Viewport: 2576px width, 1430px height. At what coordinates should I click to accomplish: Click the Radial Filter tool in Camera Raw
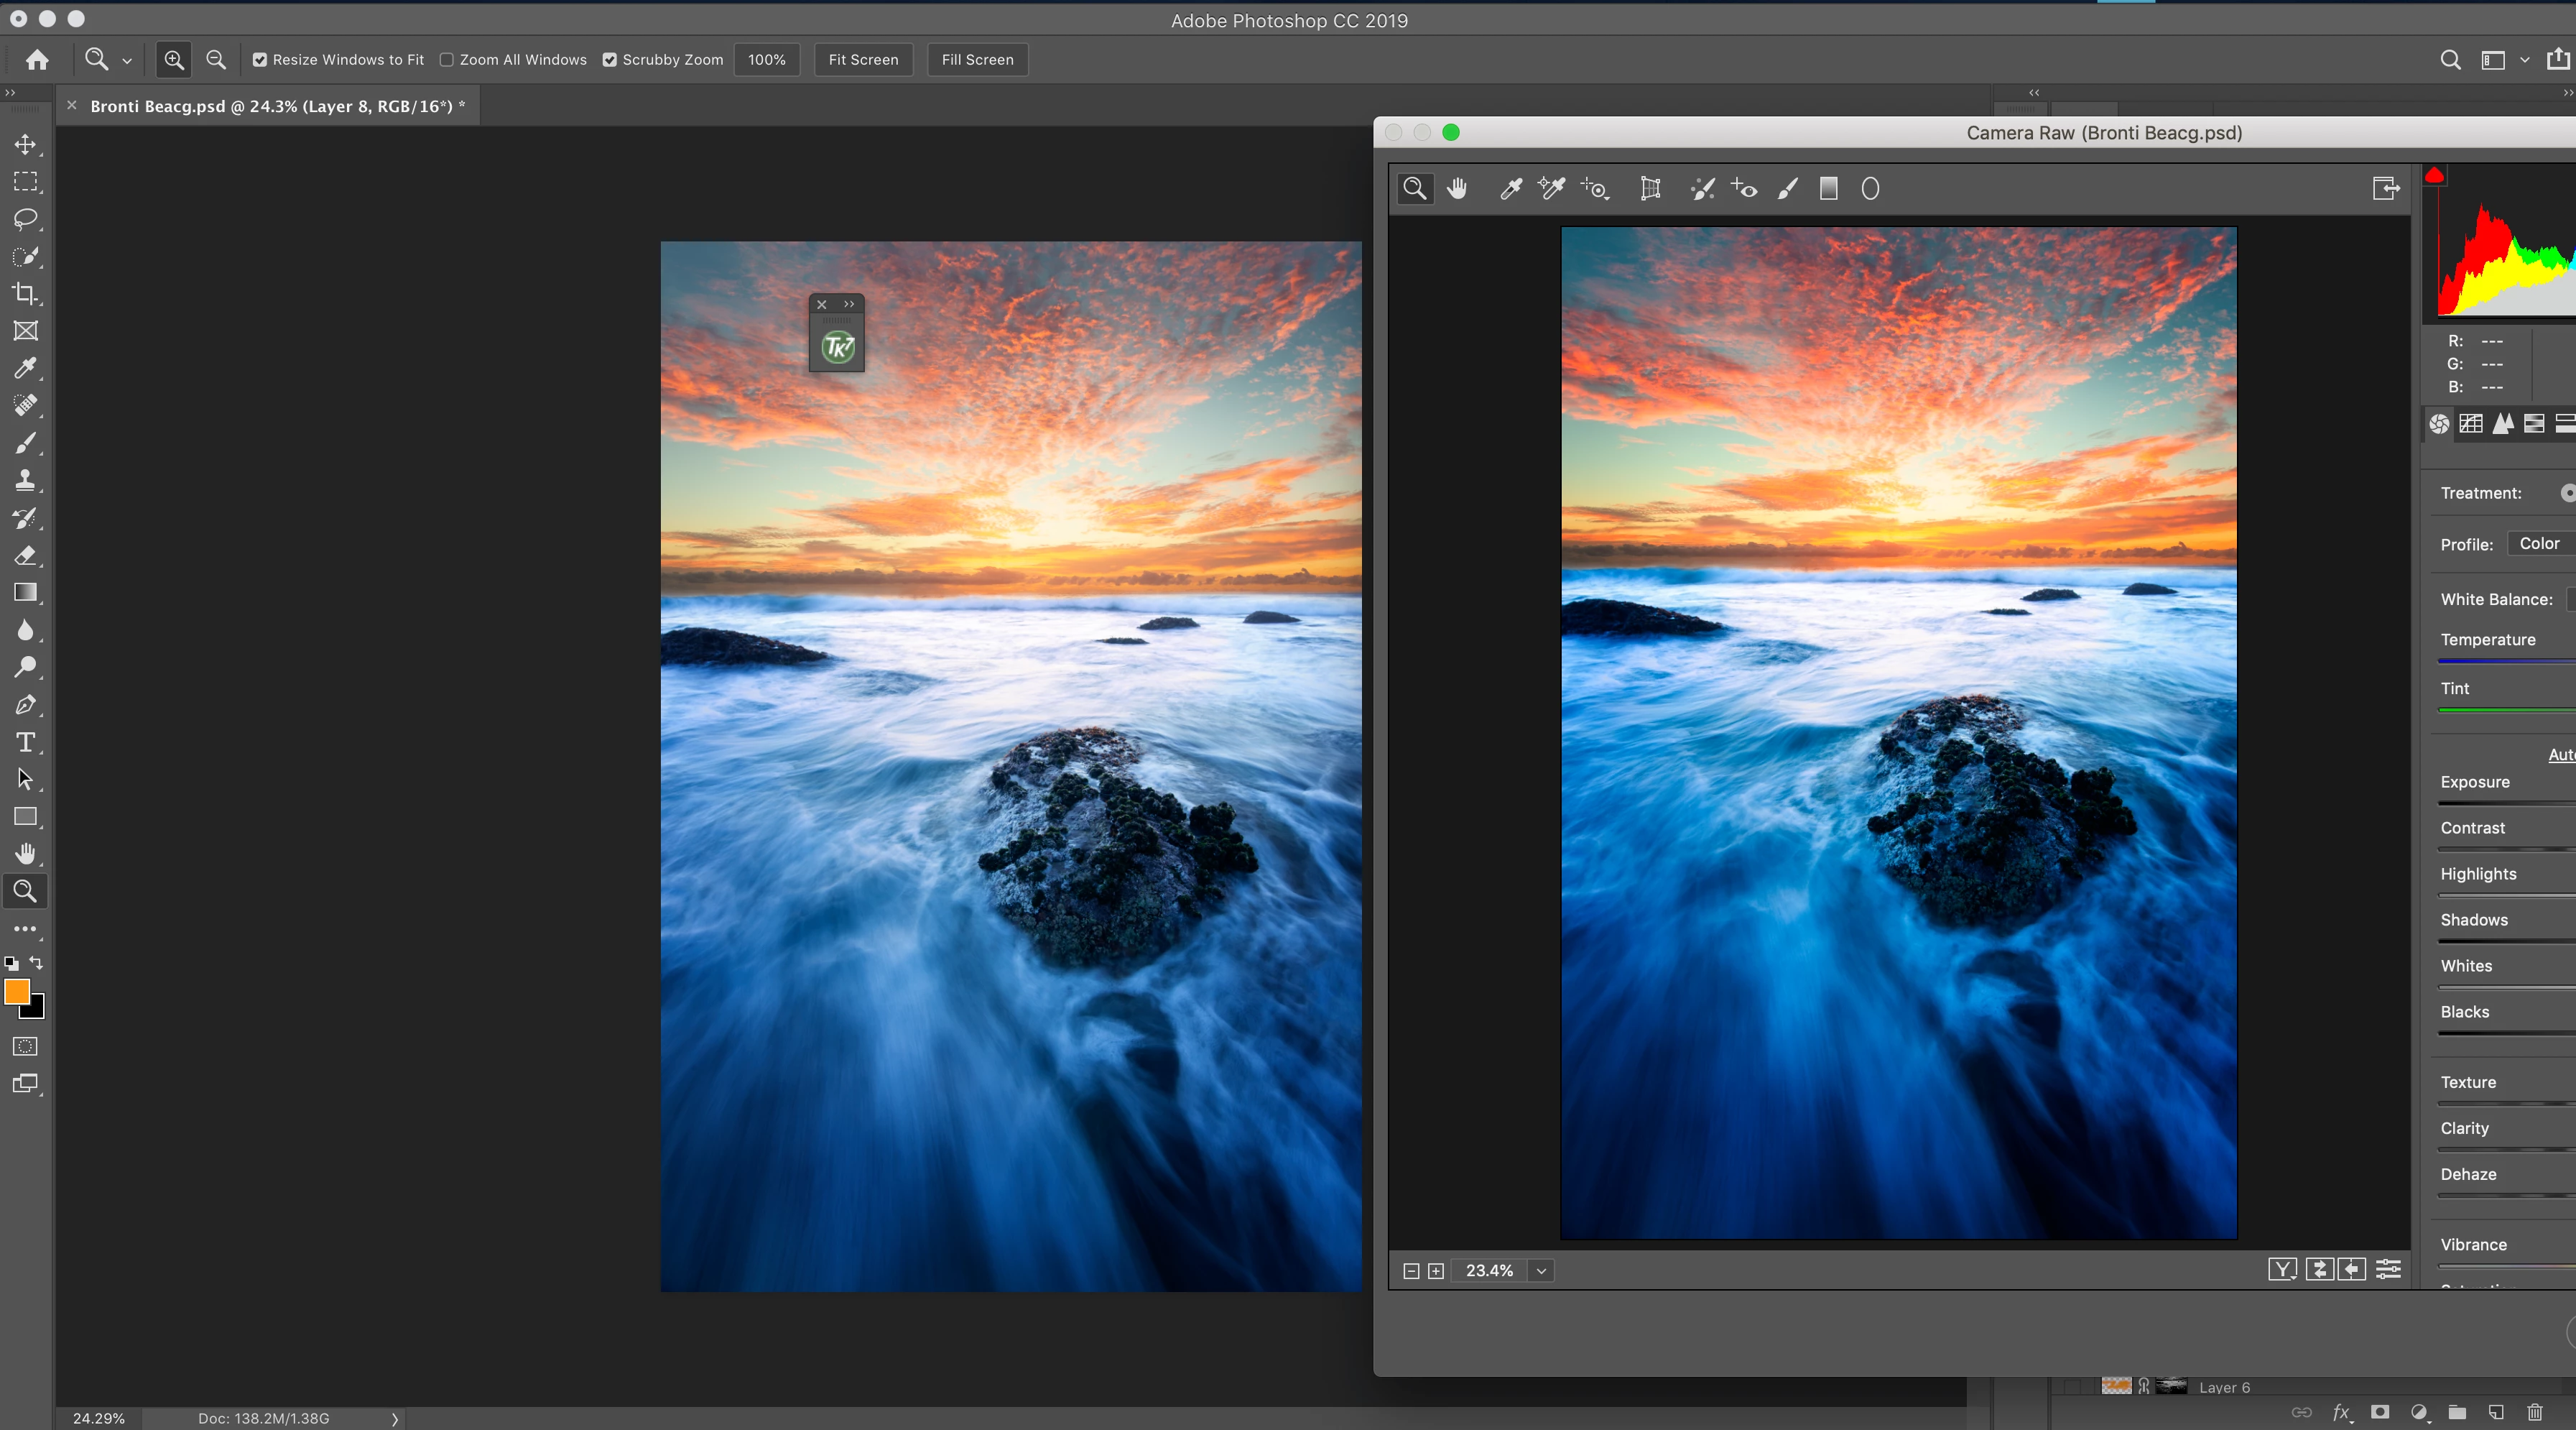coord(1870,189)
